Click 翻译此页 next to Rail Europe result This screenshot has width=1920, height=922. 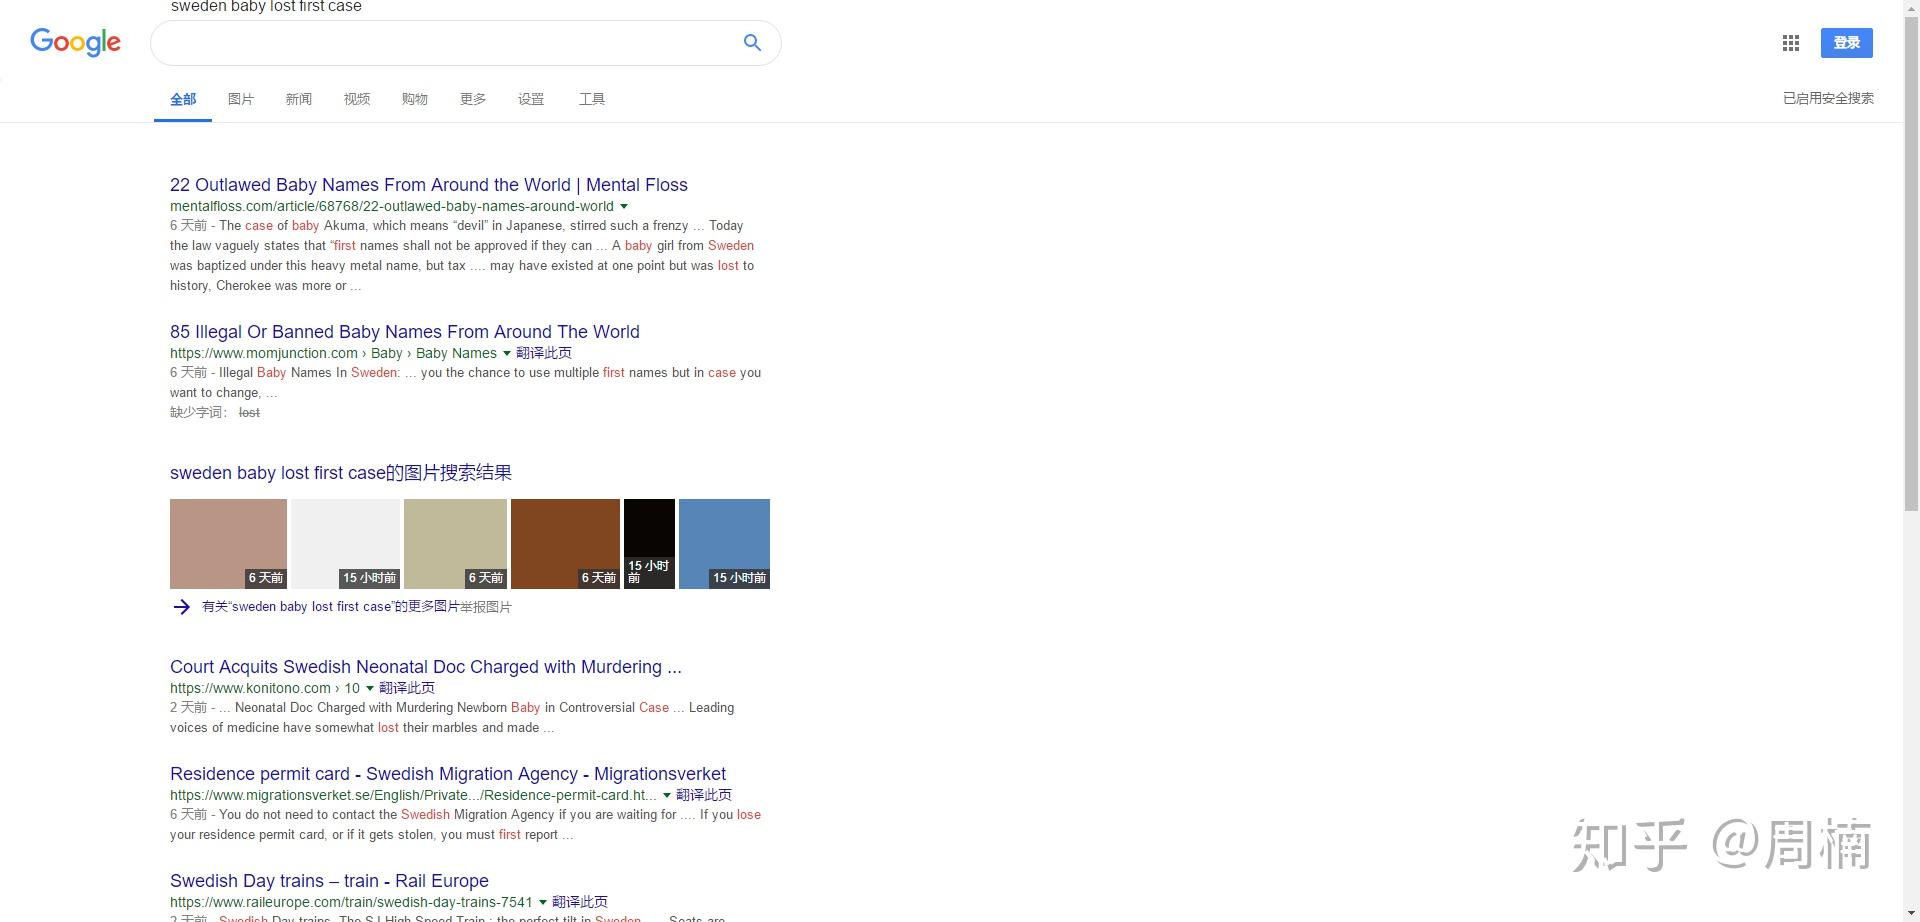click(x=580, y=902)
